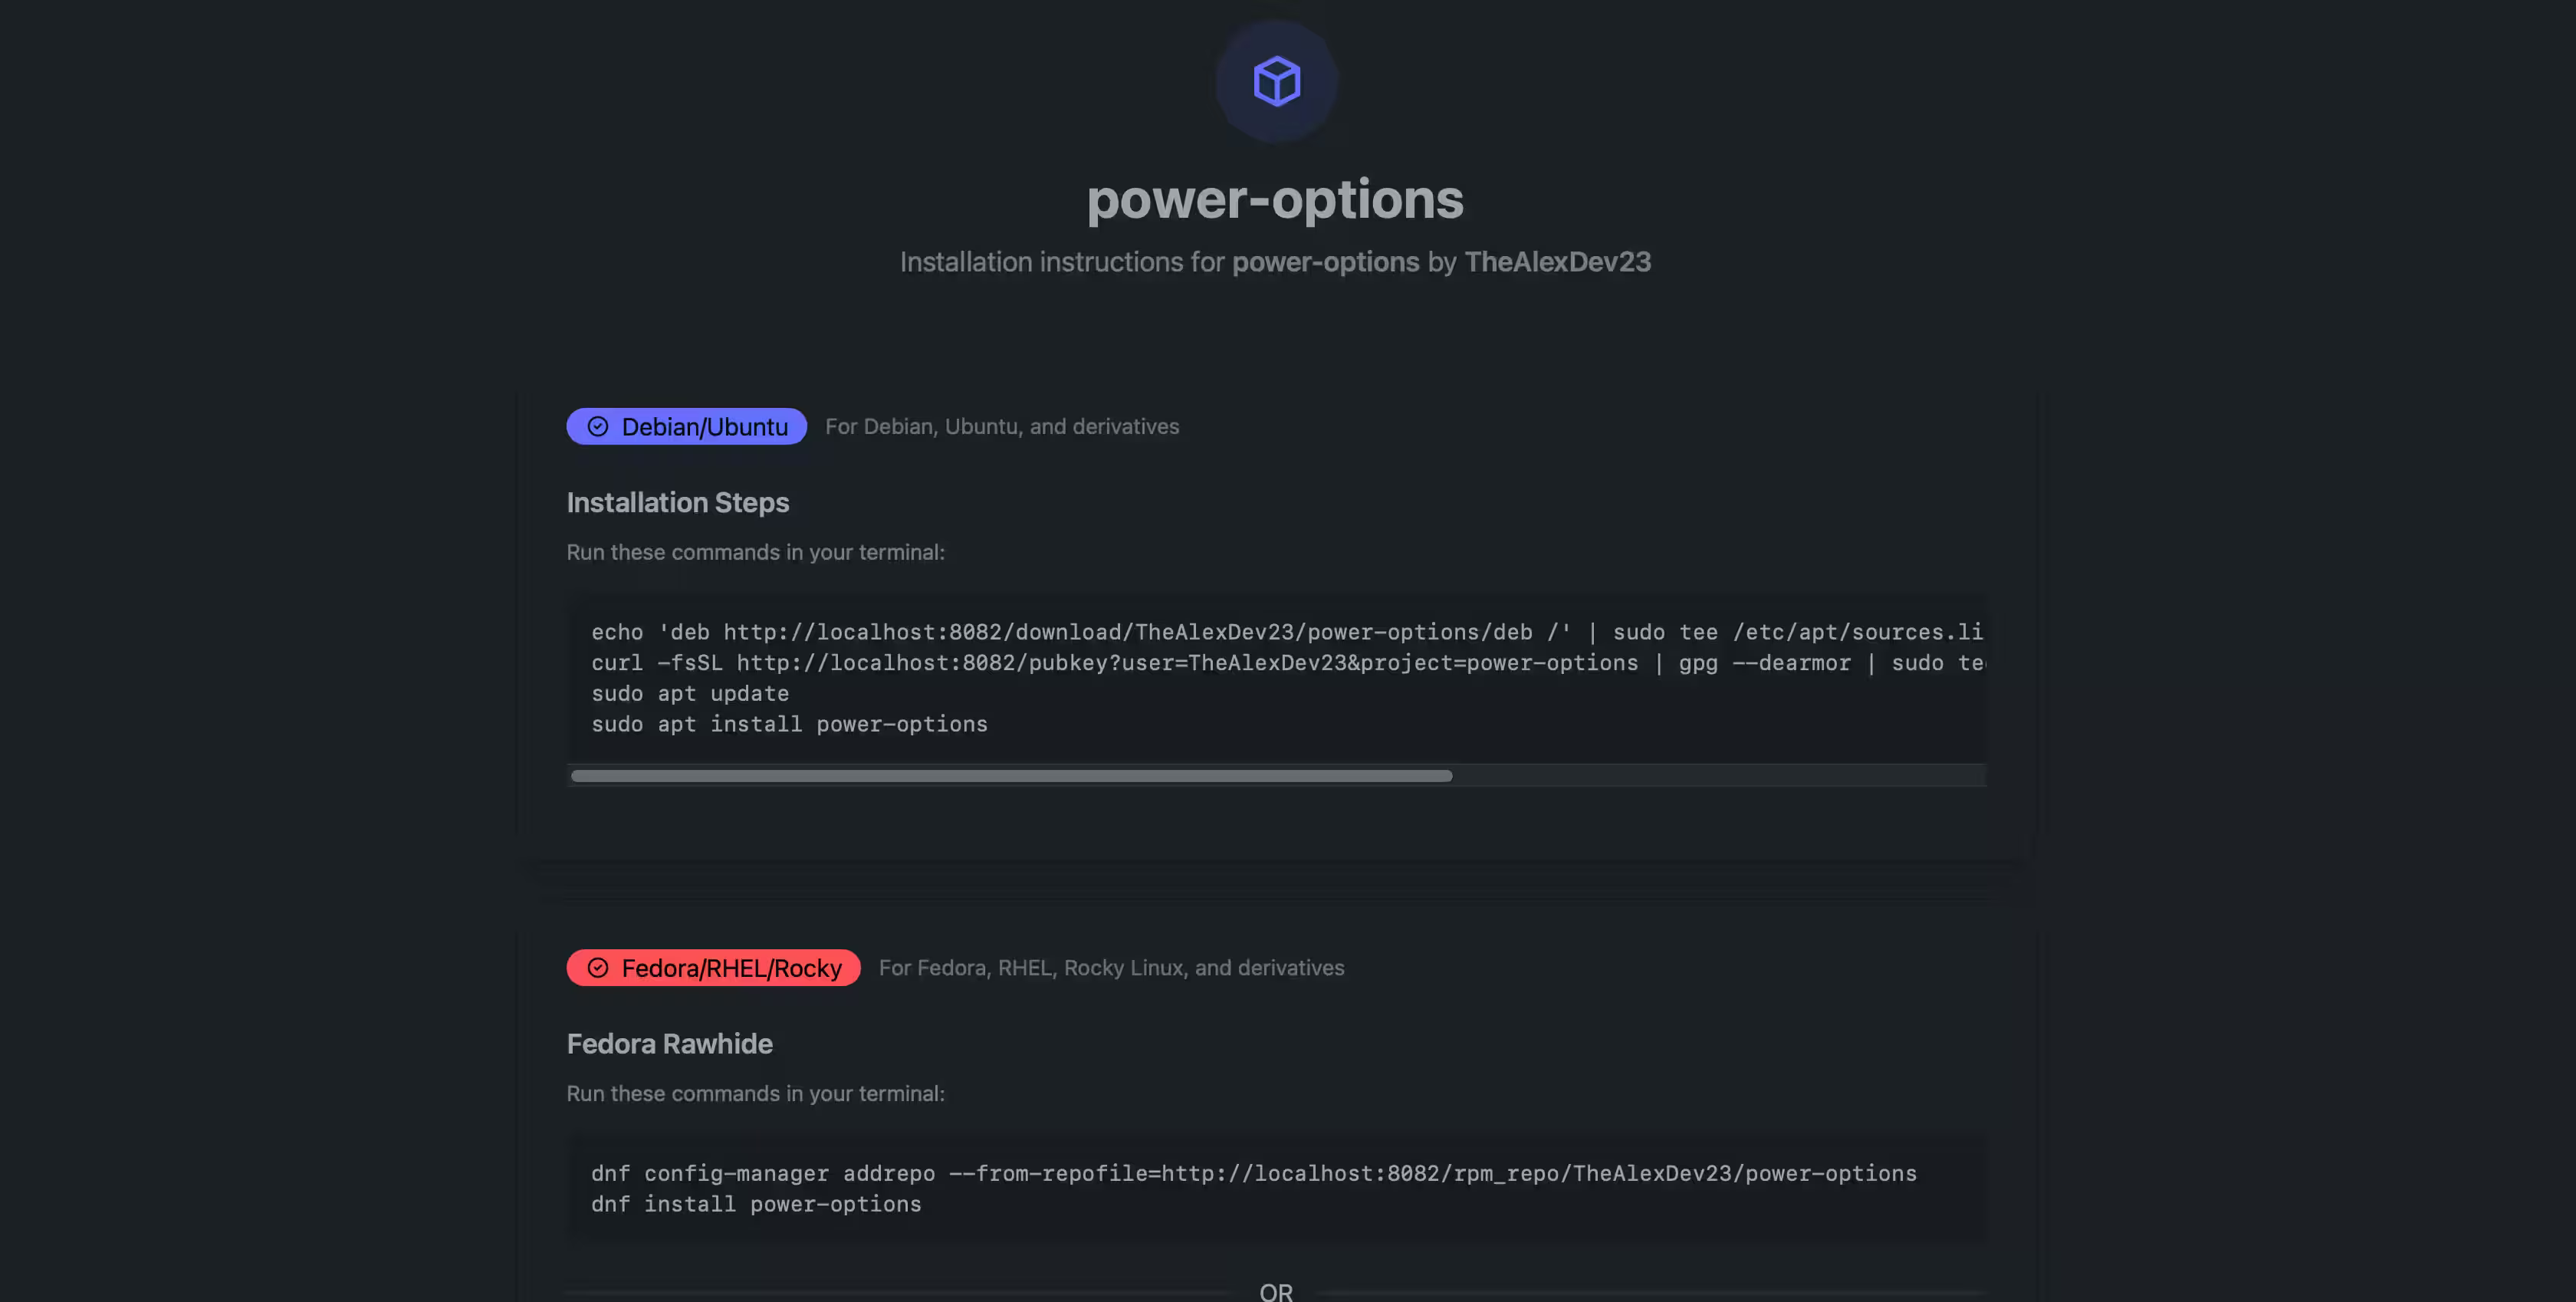Open the TheAlexDev23 author link
The height and width of the screenshot is (1302, 2576).
click(1556, 262)
